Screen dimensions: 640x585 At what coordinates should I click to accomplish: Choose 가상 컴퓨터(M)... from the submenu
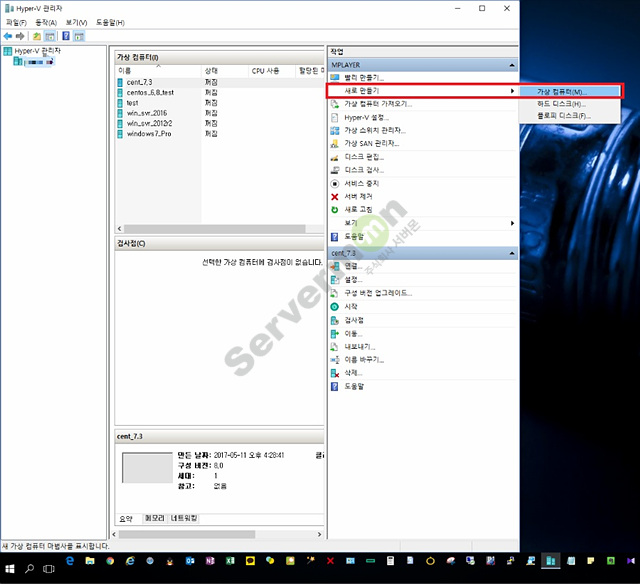(570, 92)
